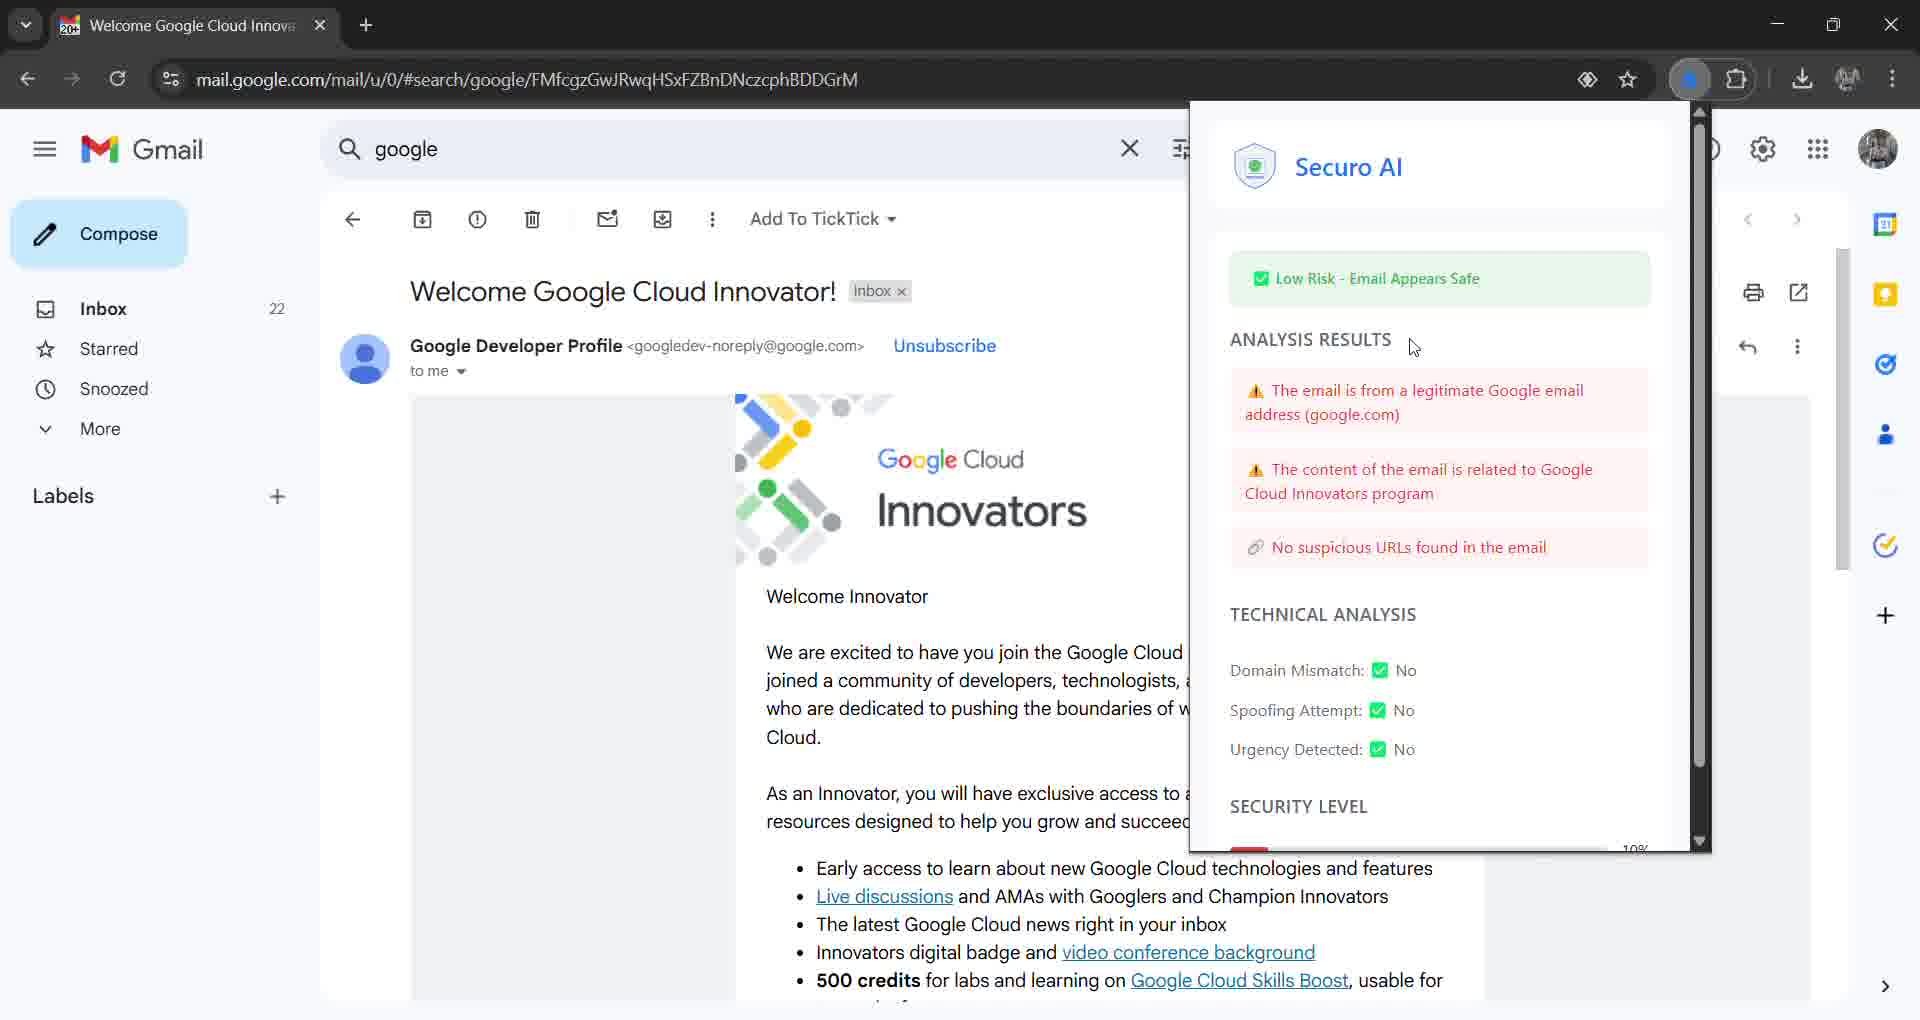Click the Gmail email pane scrollbar thumb

click(1842, 409)
